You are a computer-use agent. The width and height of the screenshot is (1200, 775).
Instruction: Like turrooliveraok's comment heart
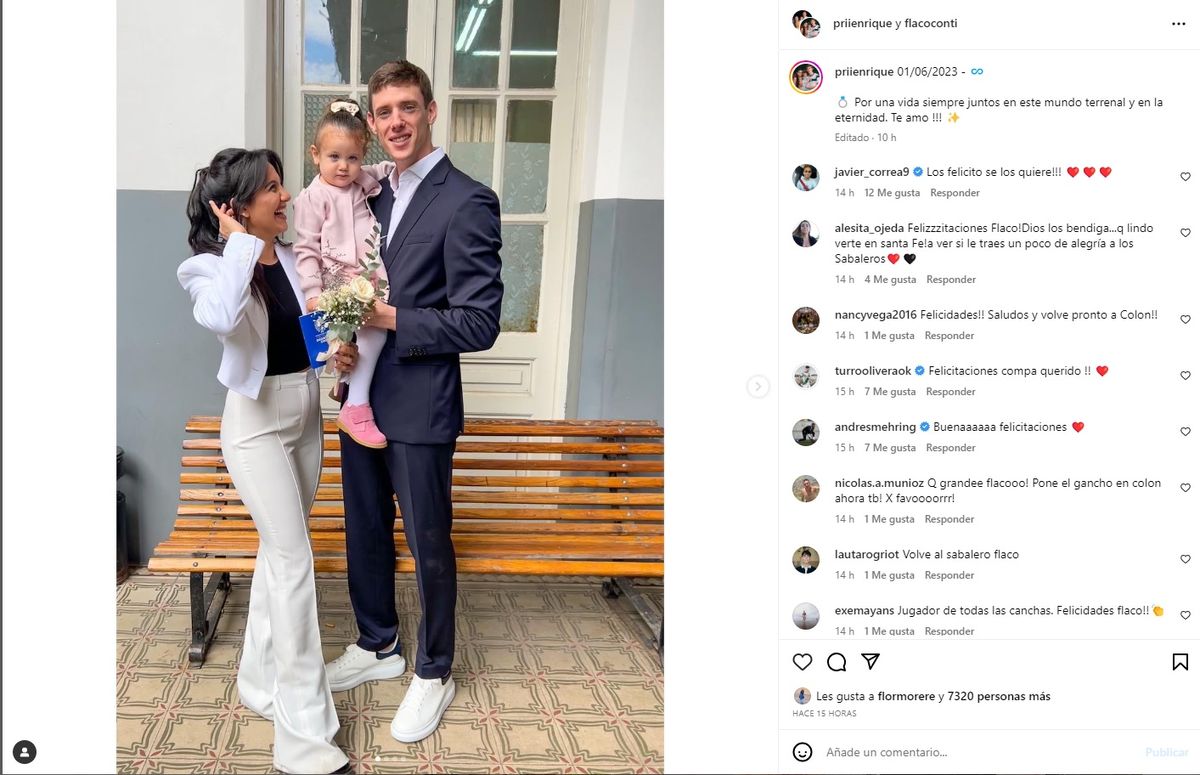(x=1185, y=376)
